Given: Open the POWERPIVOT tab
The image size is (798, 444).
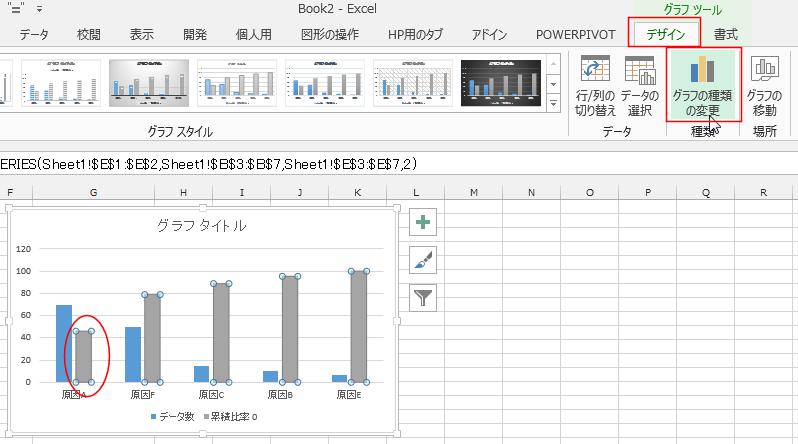Looking at the screenshot, I should tap(575, 34).
